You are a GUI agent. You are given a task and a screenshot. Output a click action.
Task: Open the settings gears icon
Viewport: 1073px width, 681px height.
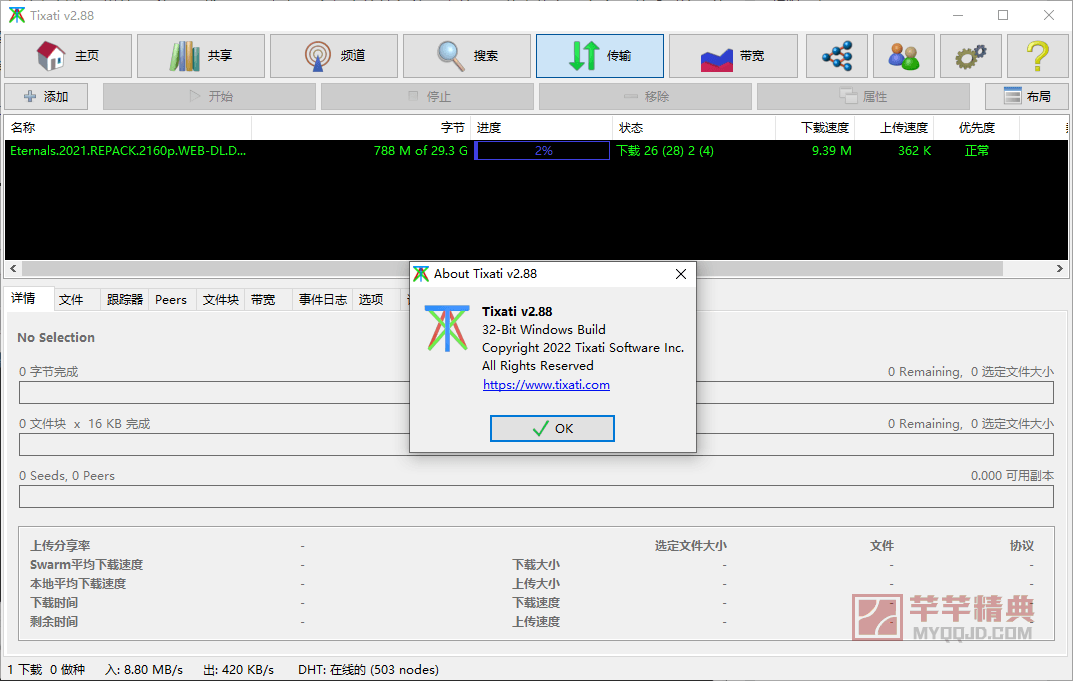pos(971,56)
